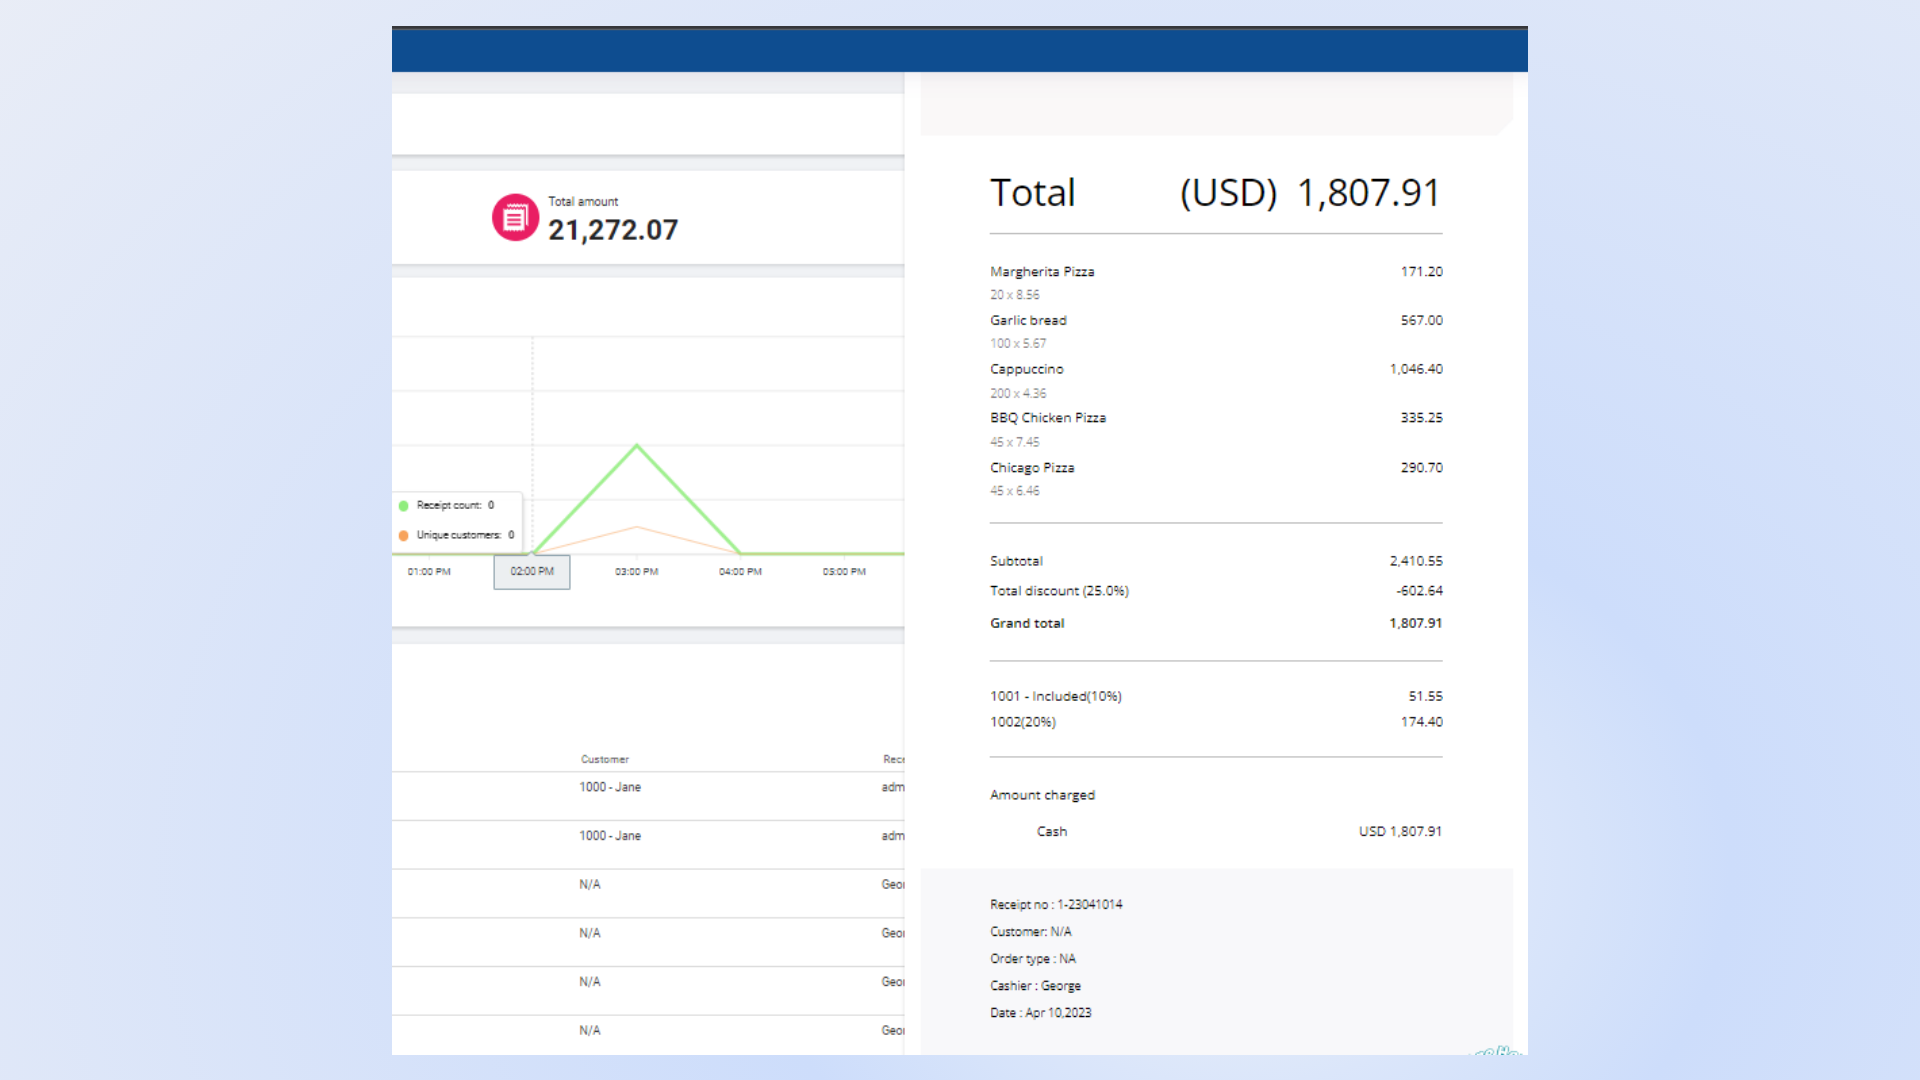This screenshot has width=1920, height=1080.
Task: Click the 01:00 PM axis label
Action: (429, 572)
